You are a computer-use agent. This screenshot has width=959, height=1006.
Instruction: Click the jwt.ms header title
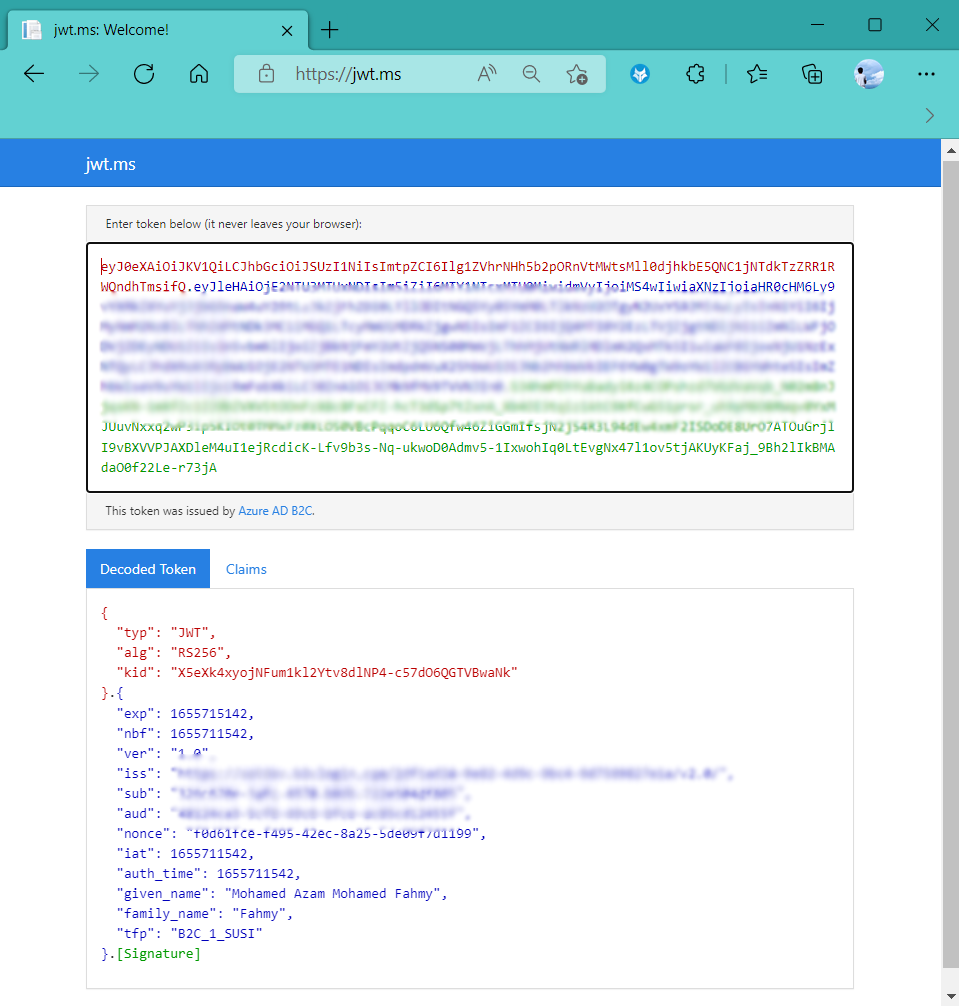coord(110,164)
